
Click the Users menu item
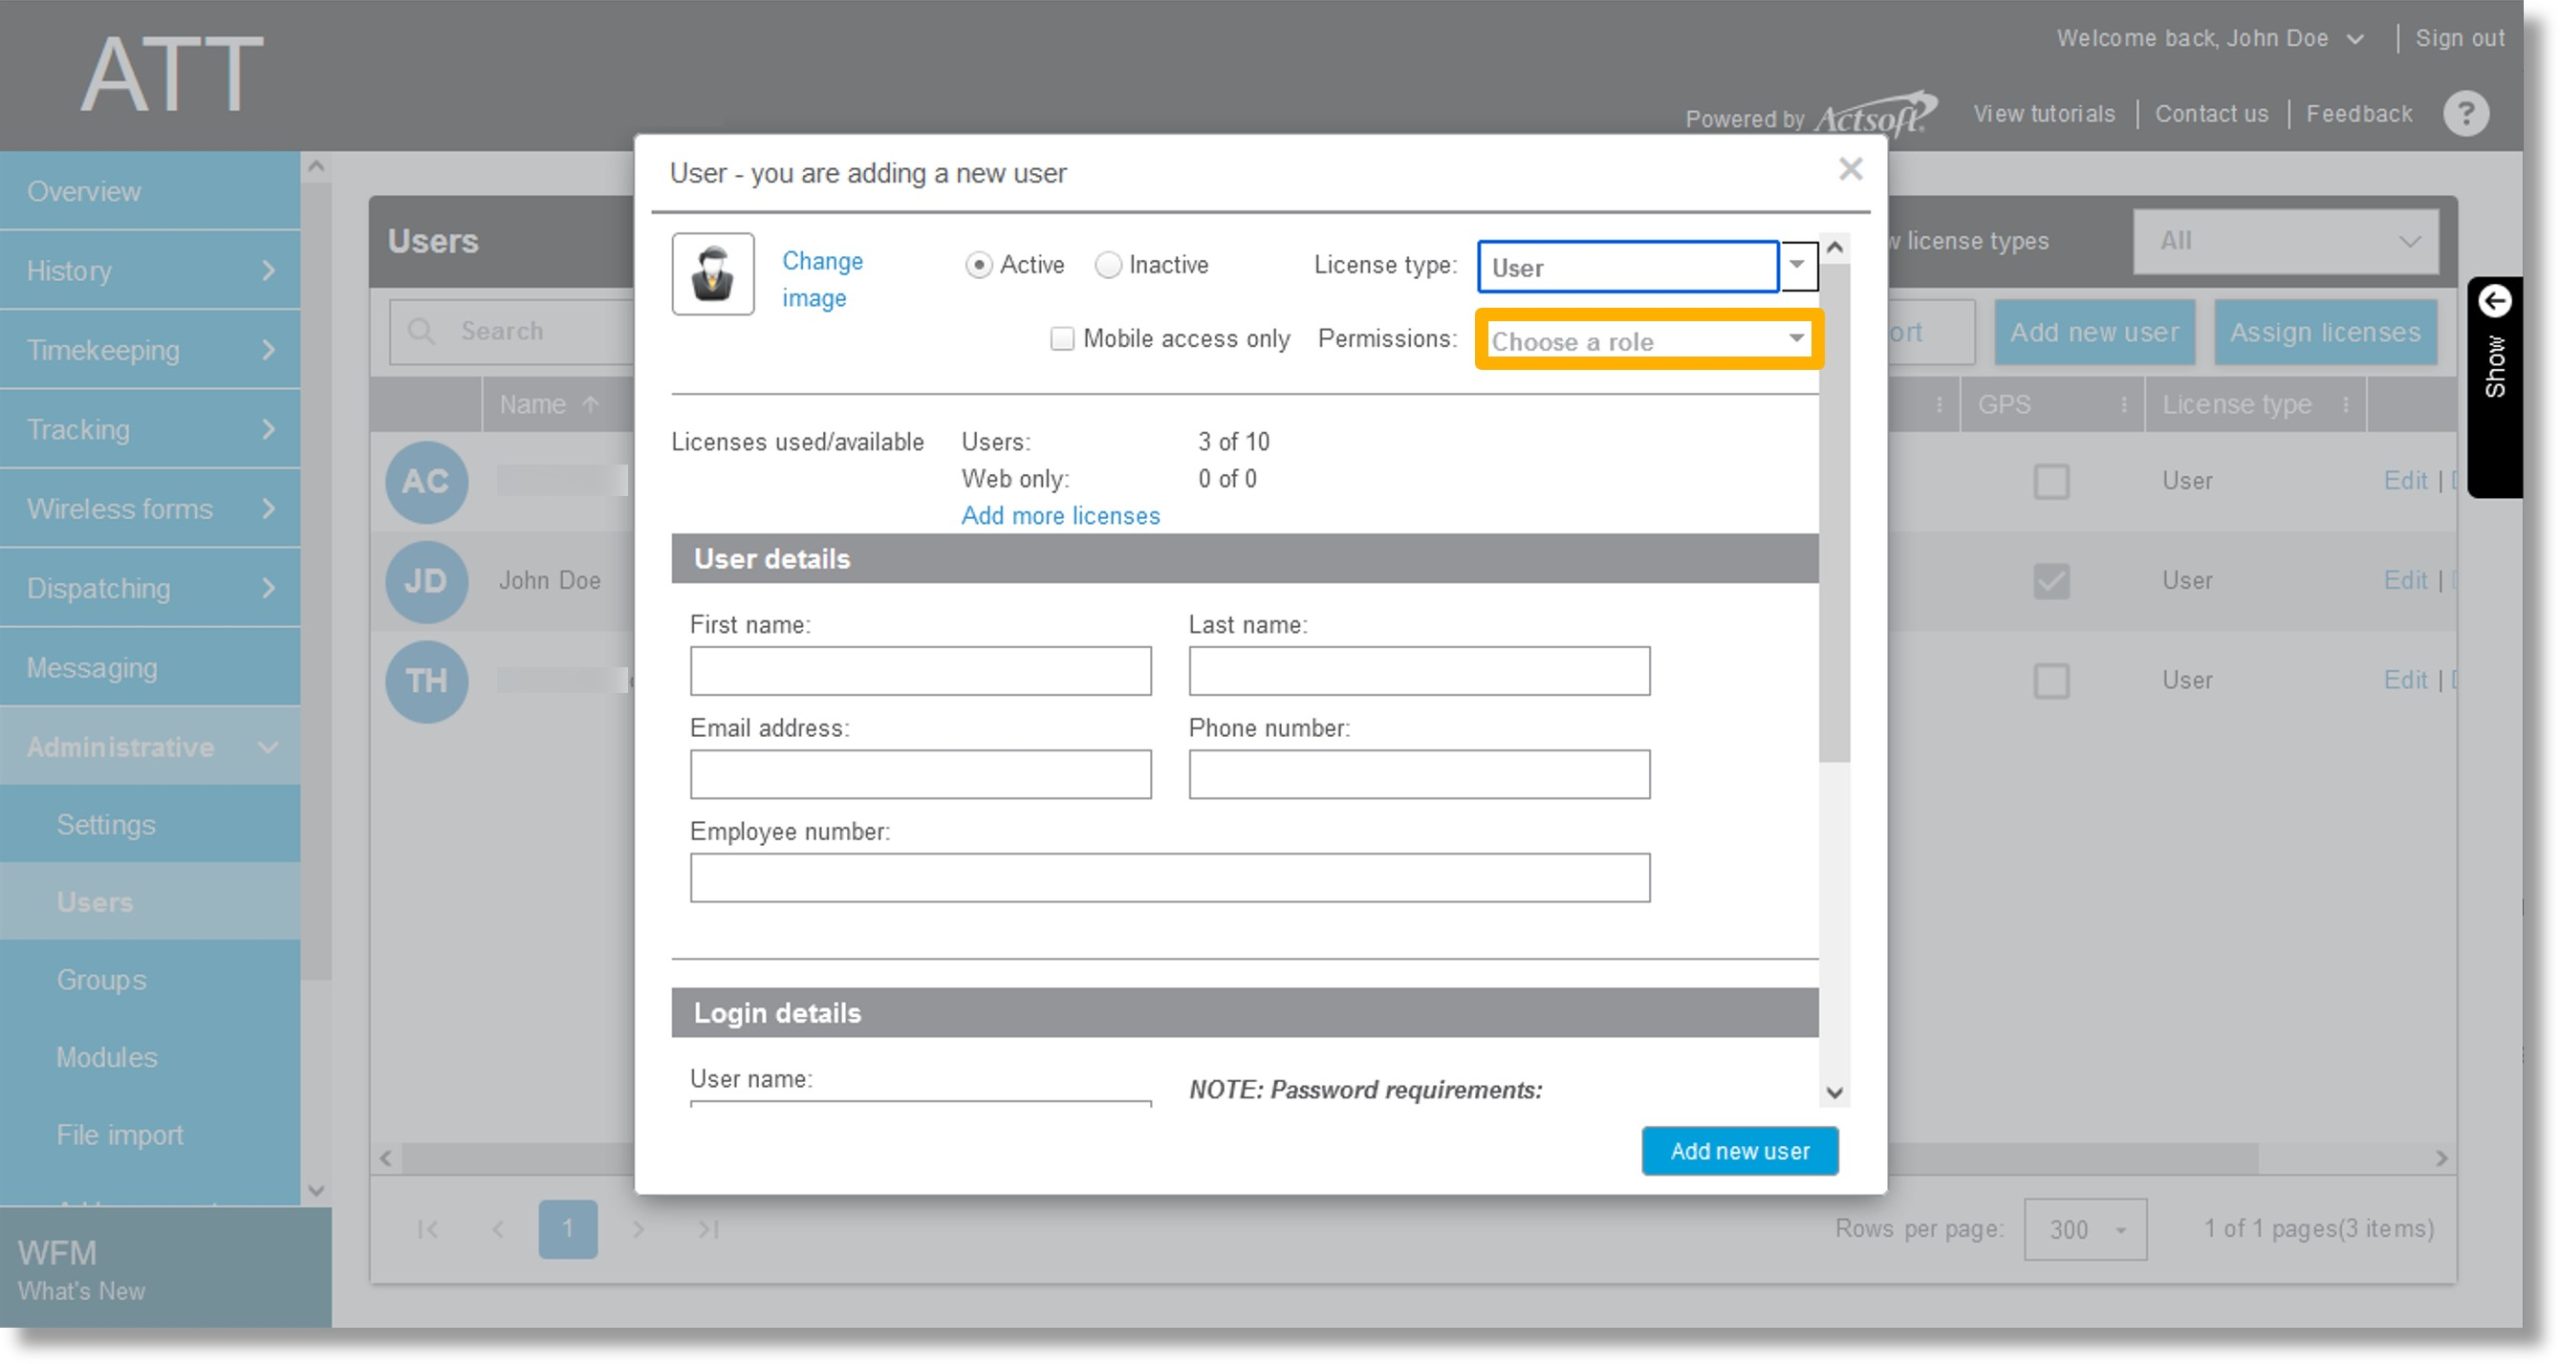coord(91,902)
